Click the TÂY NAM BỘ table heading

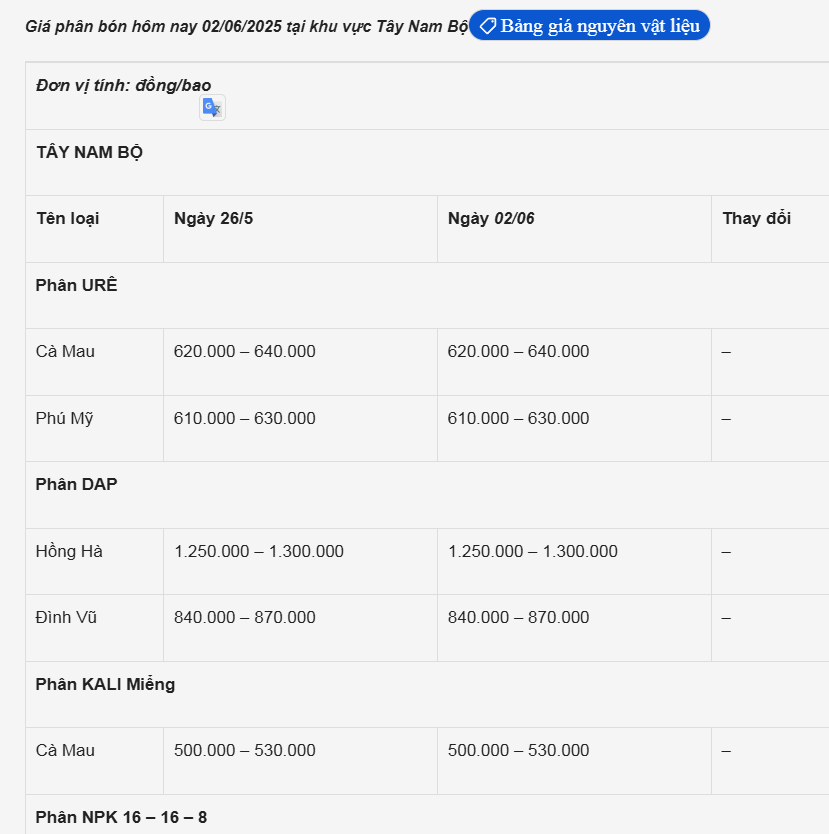point(90,152)
